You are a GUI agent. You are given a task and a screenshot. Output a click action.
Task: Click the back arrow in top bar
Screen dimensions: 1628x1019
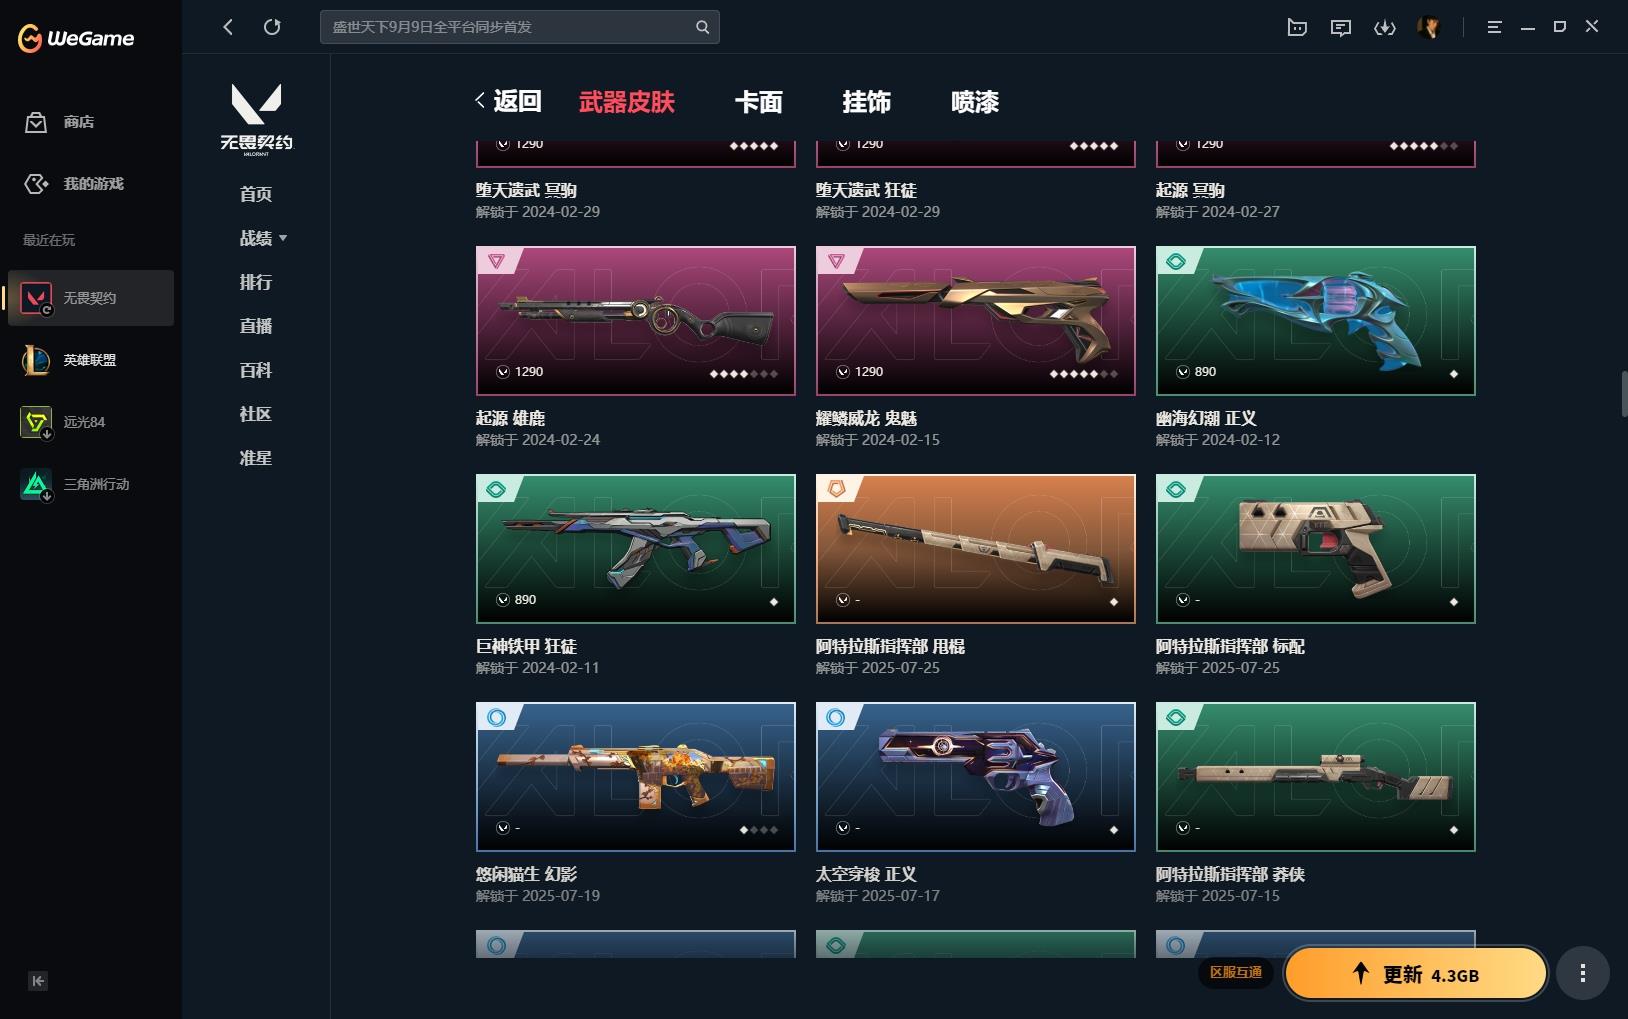point(228,27)
